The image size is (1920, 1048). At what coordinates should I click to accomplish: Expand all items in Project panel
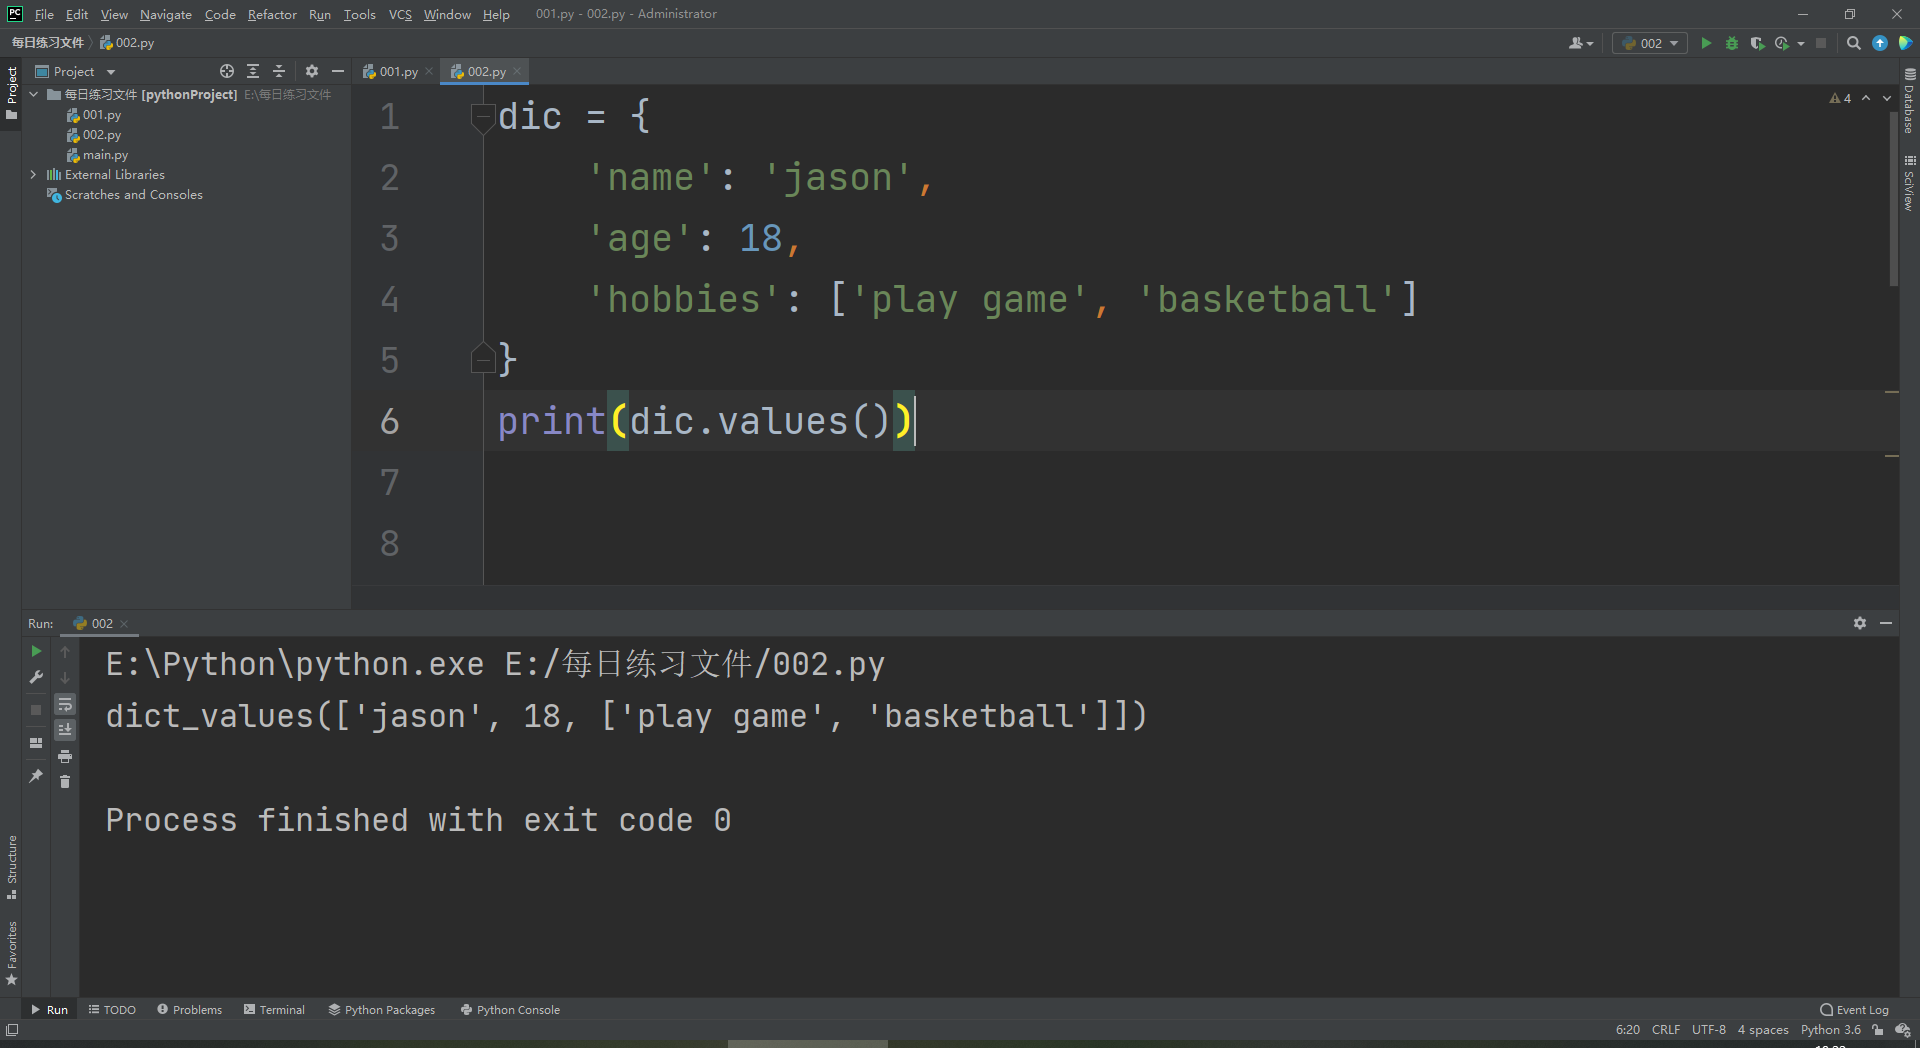[253, 71]
